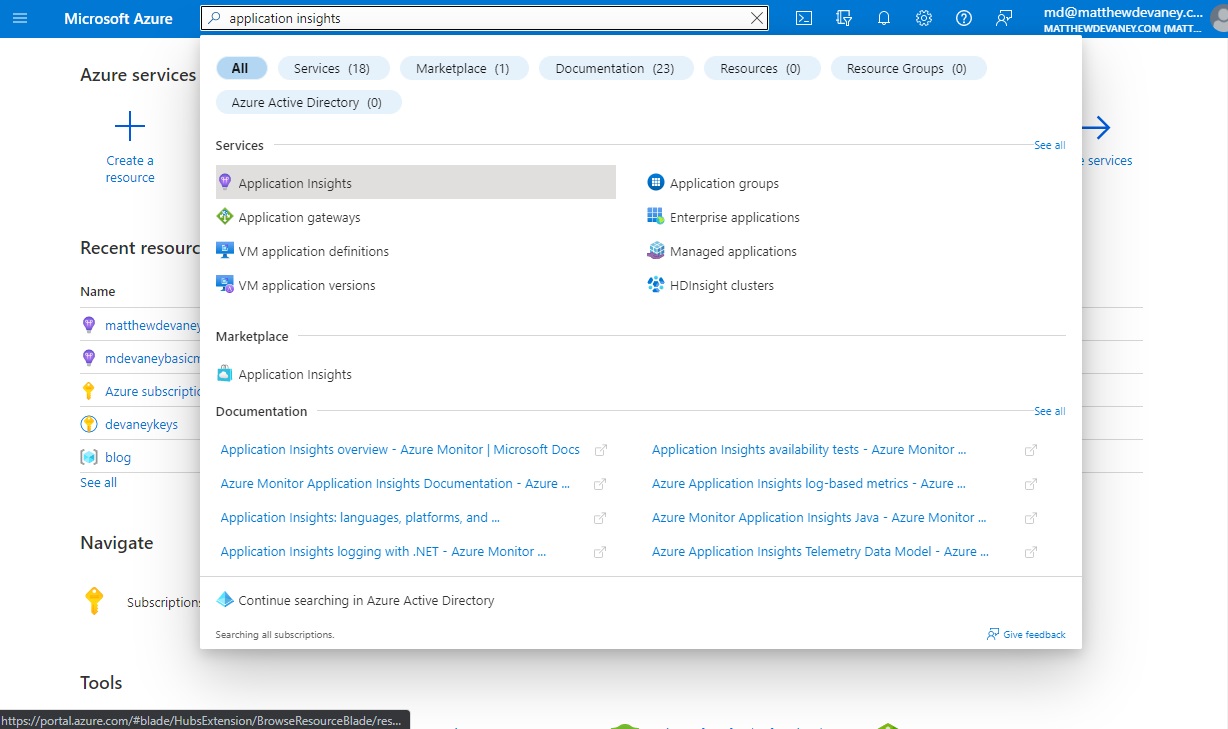Open portal settings gear
Viewport: 1228px width, 729px height.
point(924,18)
